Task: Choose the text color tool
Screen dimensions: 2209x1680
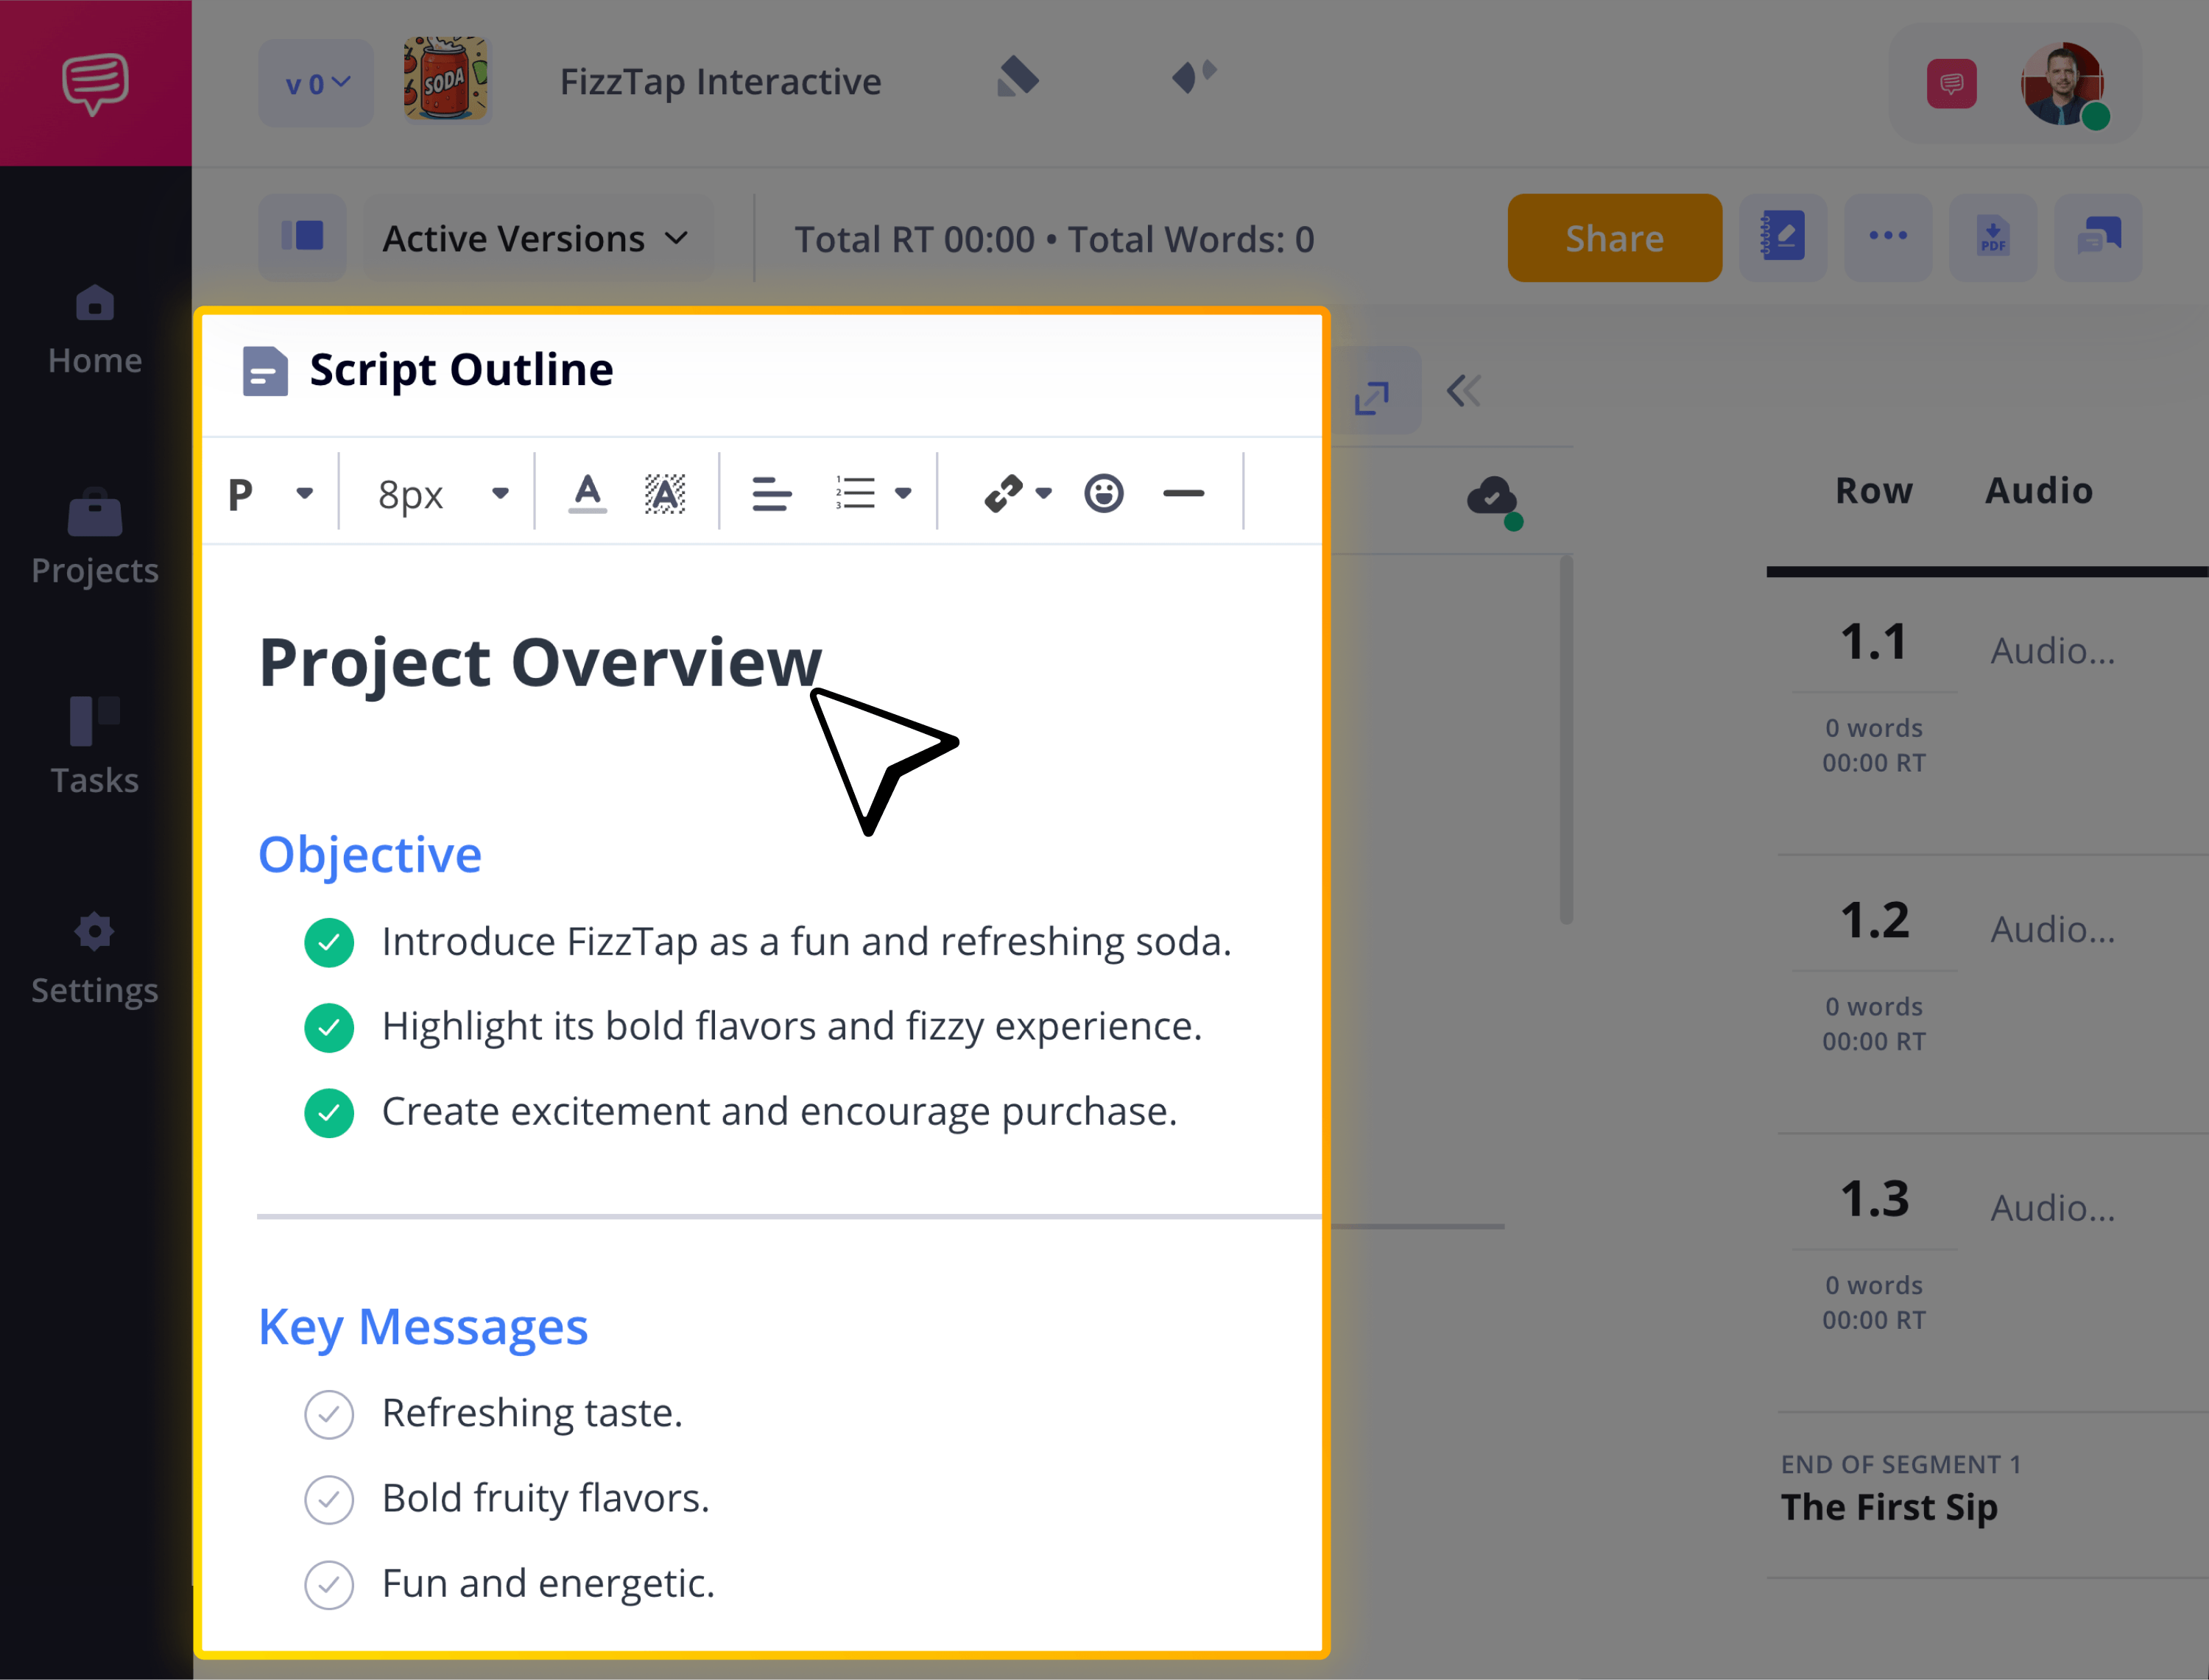Action: point(588,493)
